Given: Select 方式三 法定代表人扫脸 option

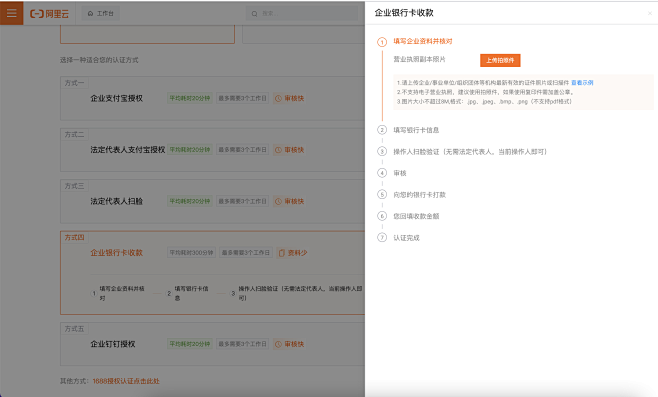Looking at the screenshot, I should pyautogui.click(x=116, y=201).
